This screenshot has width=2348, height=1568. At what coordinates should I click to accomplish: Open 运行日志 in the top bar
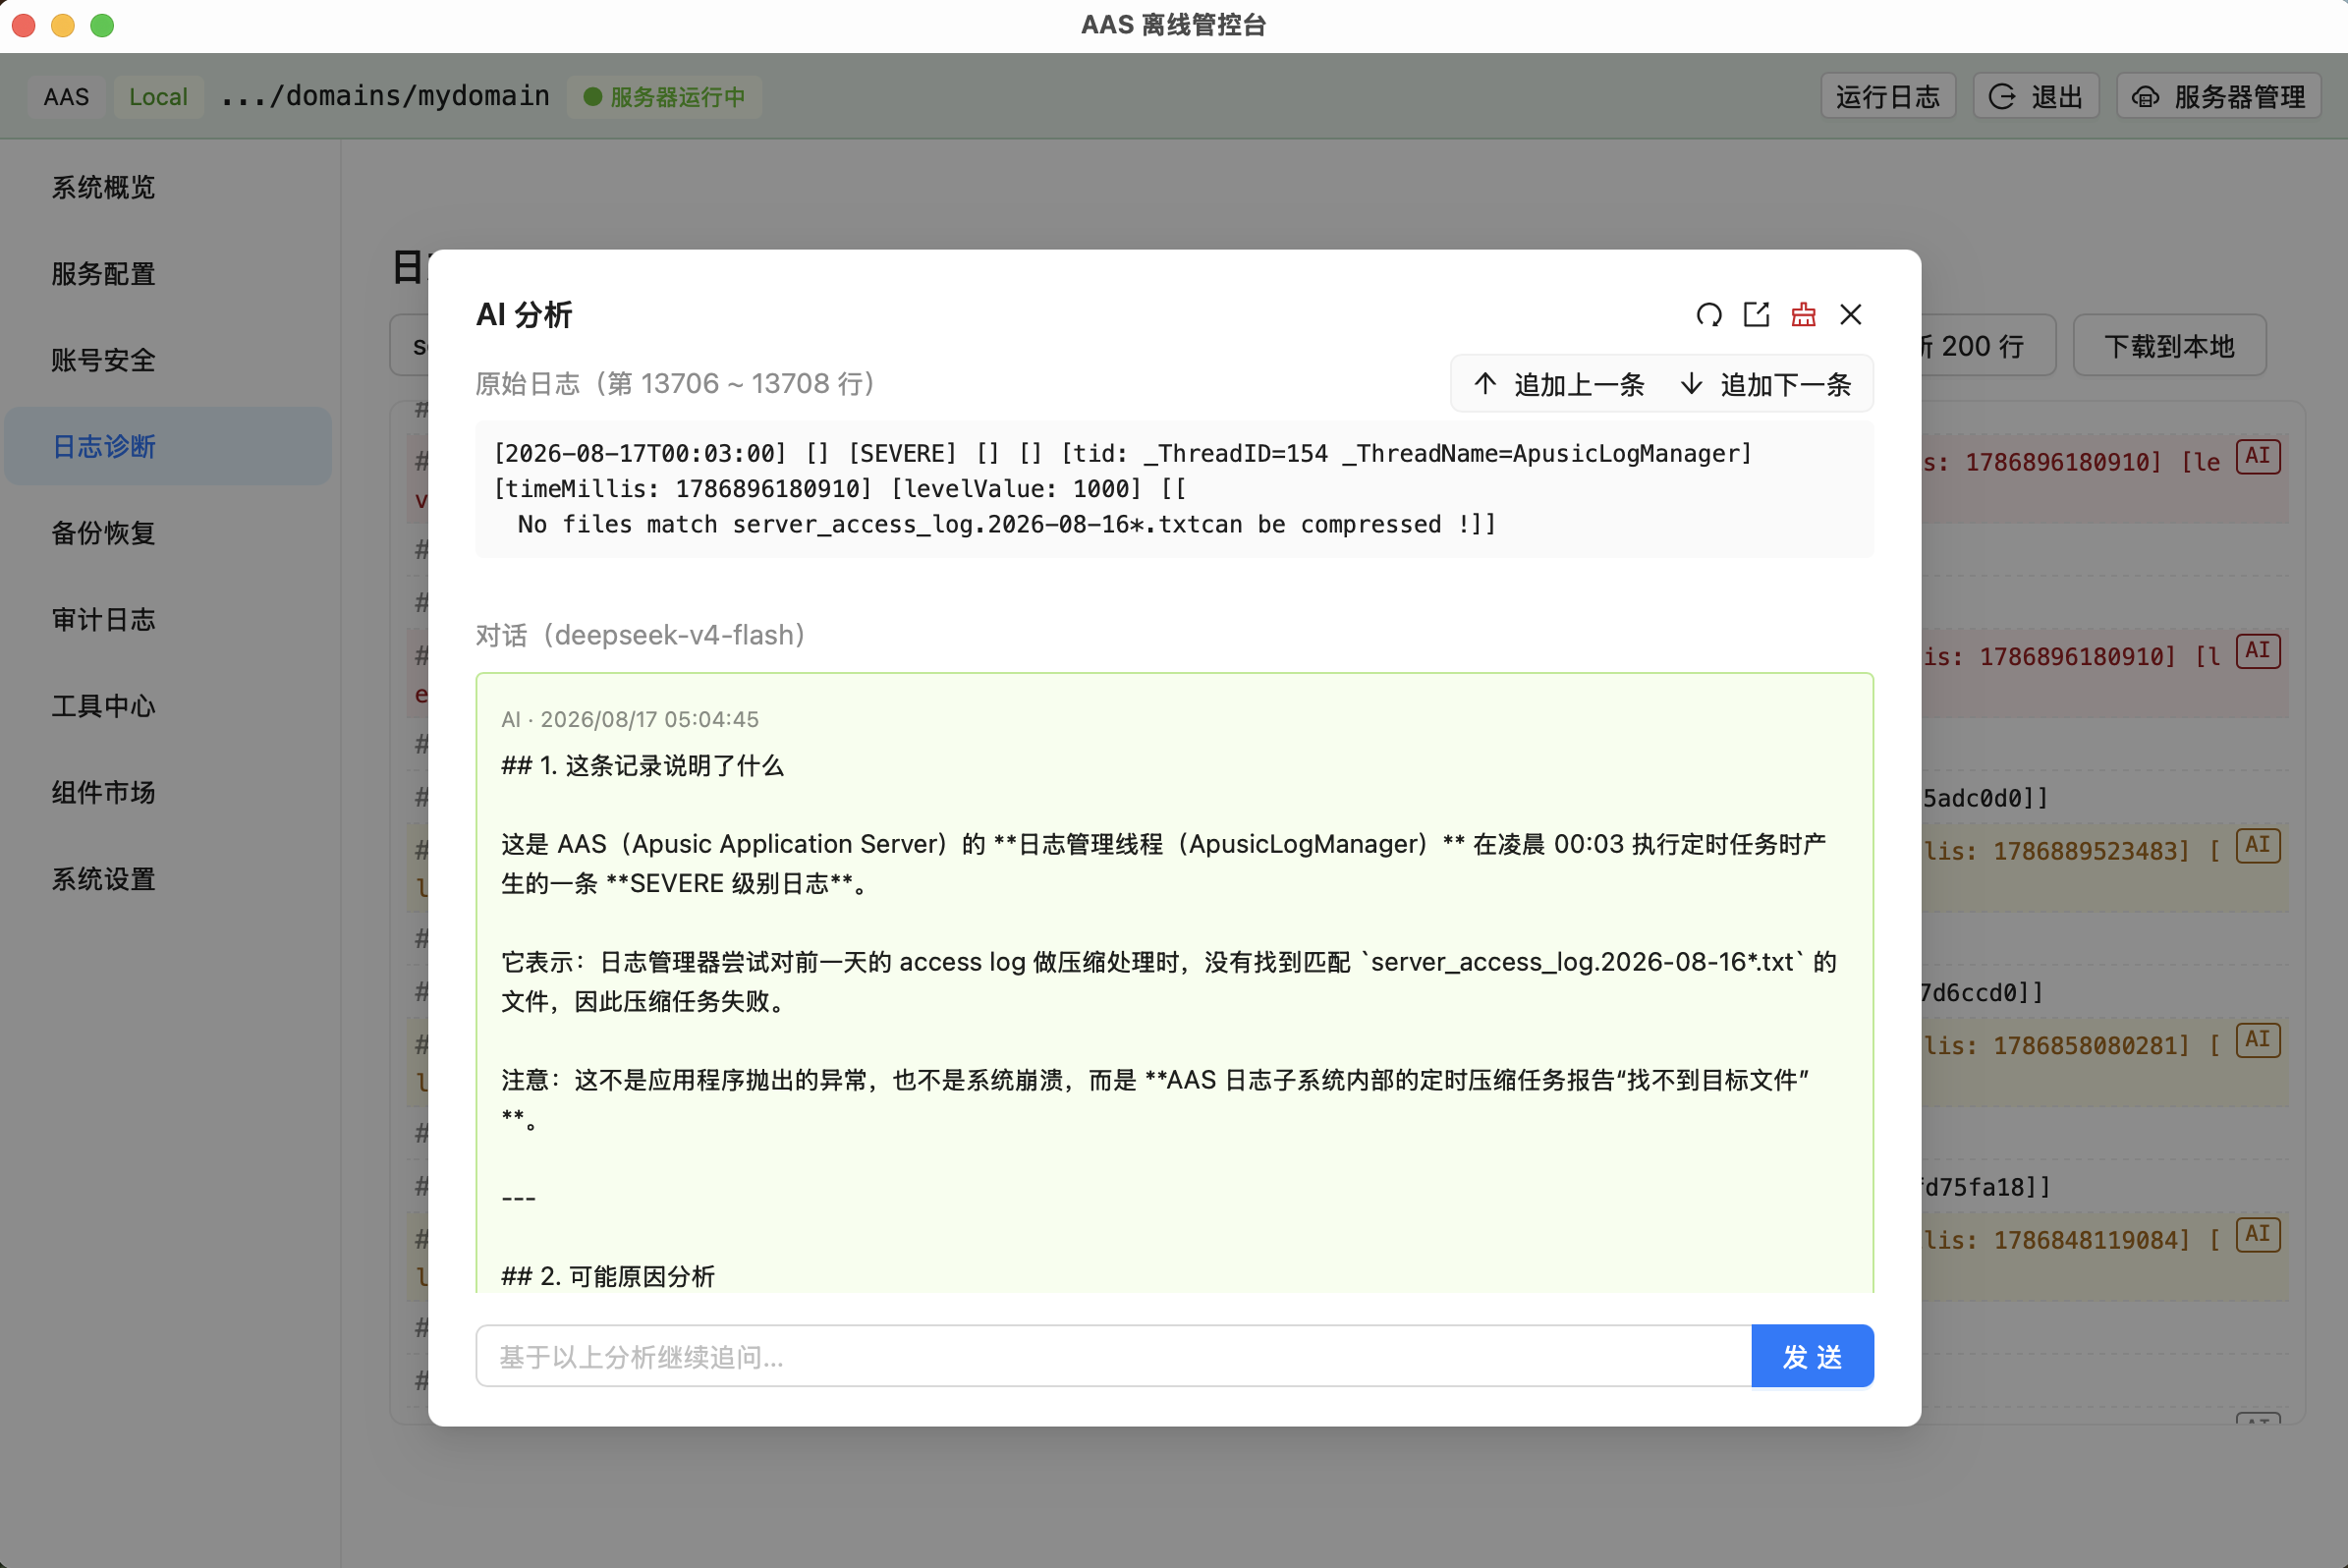[x=1888, y=96]
